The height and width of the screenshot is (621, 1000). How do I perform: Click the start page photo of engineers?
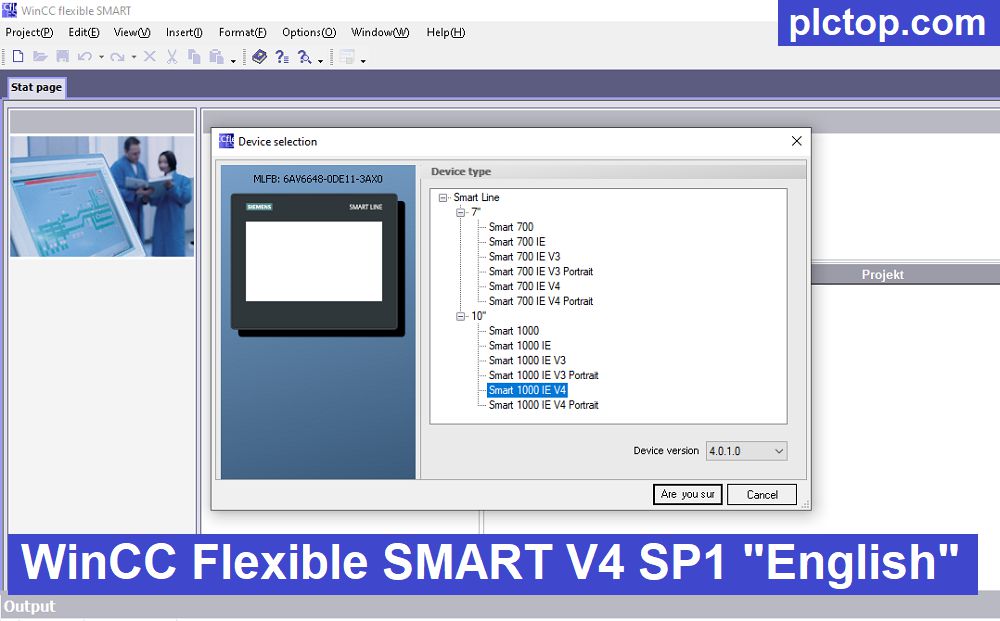tap(102, 196)
